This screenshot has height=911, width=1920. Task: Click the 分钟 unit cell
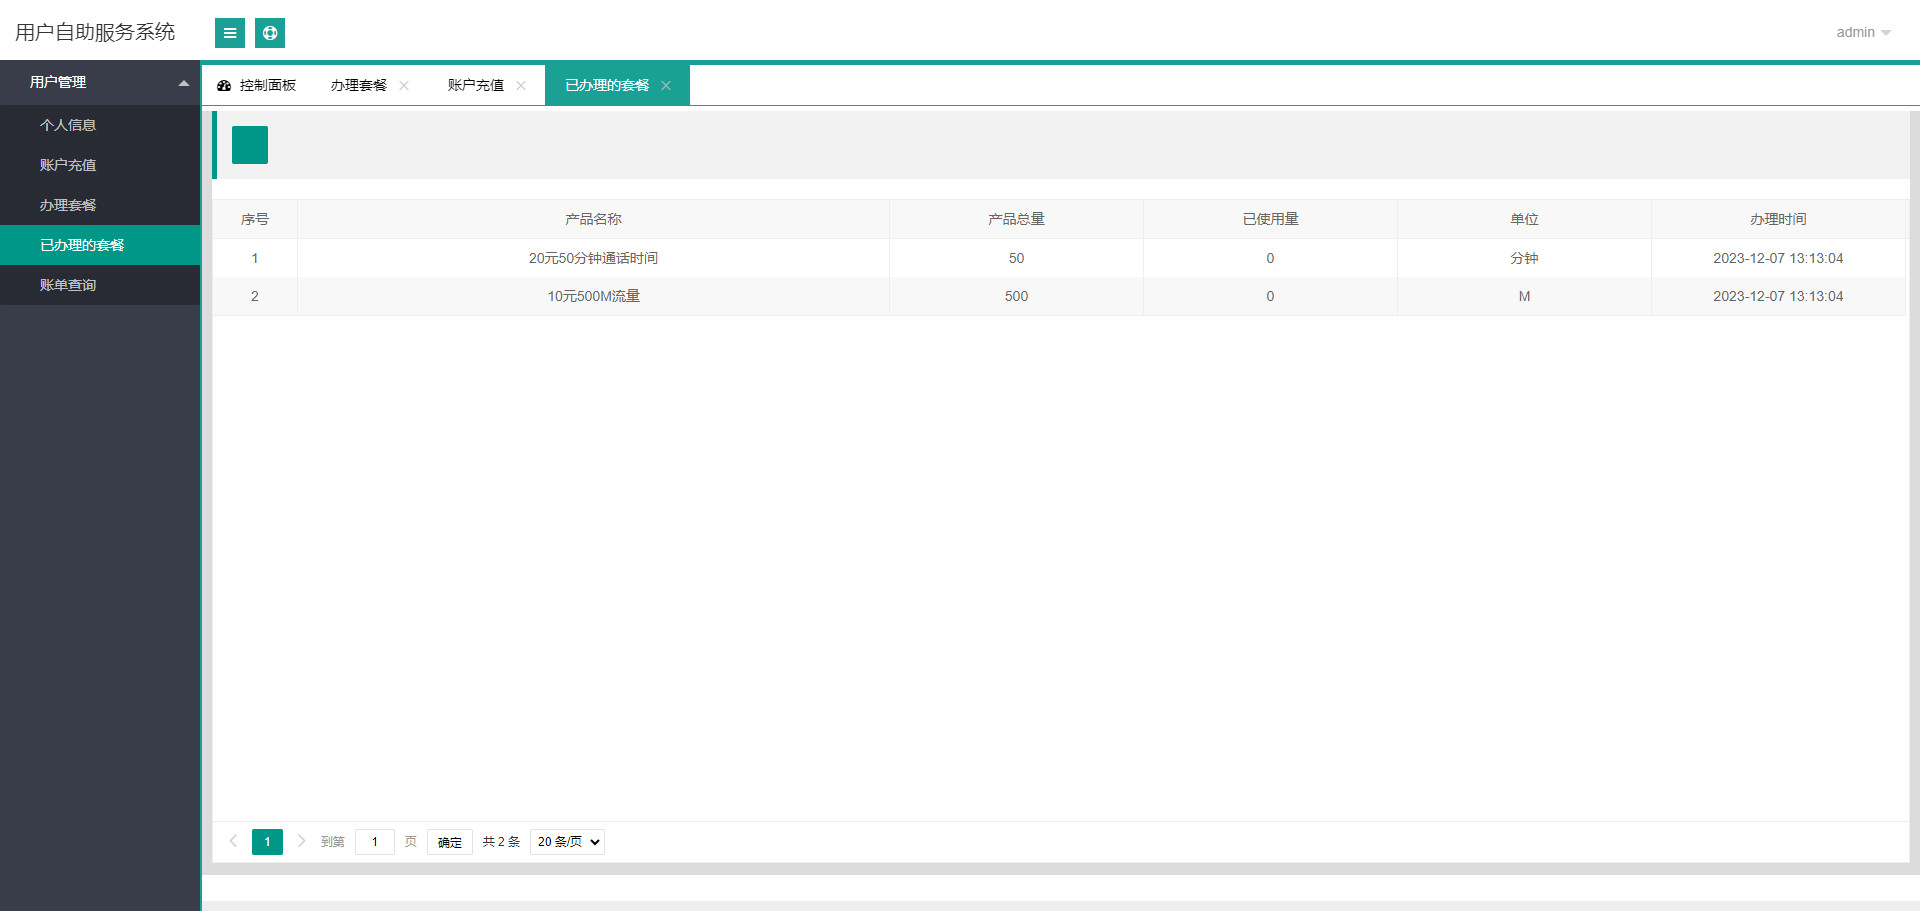[1524, 258]
